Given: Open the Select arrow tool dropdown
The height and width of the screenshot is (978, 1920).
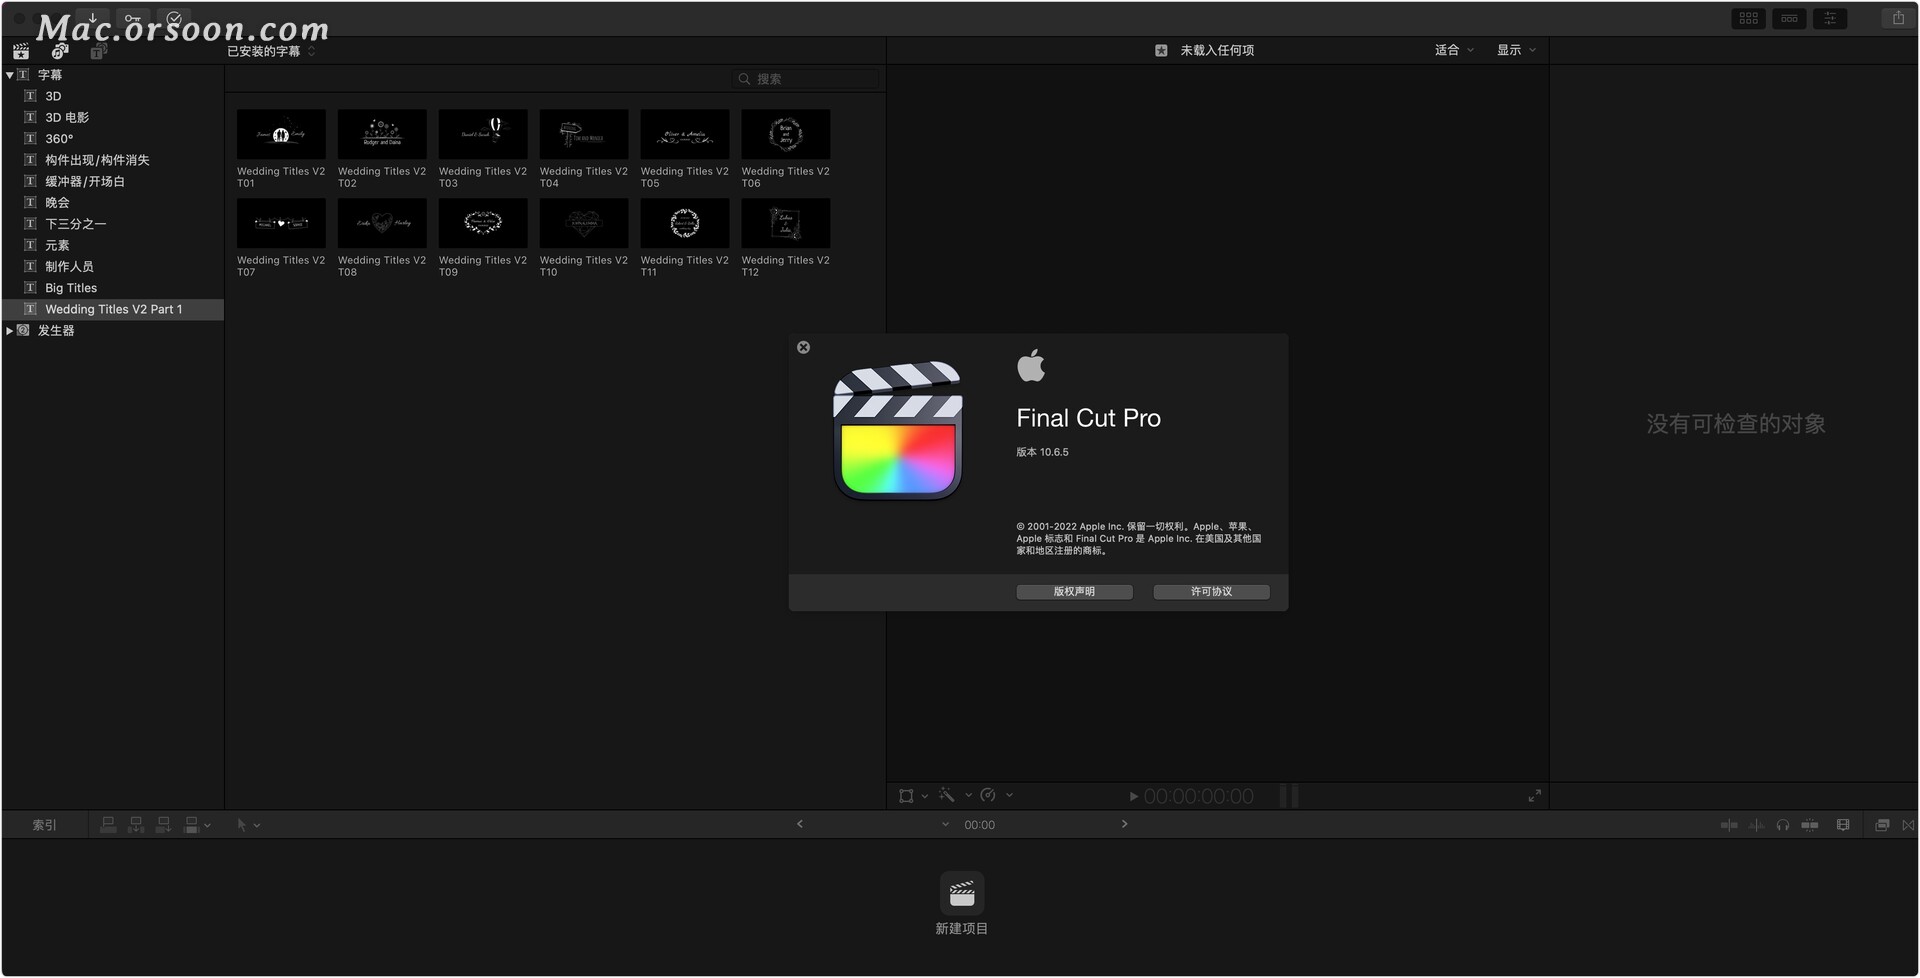Looking at the screenshot, I should [247, 825].
